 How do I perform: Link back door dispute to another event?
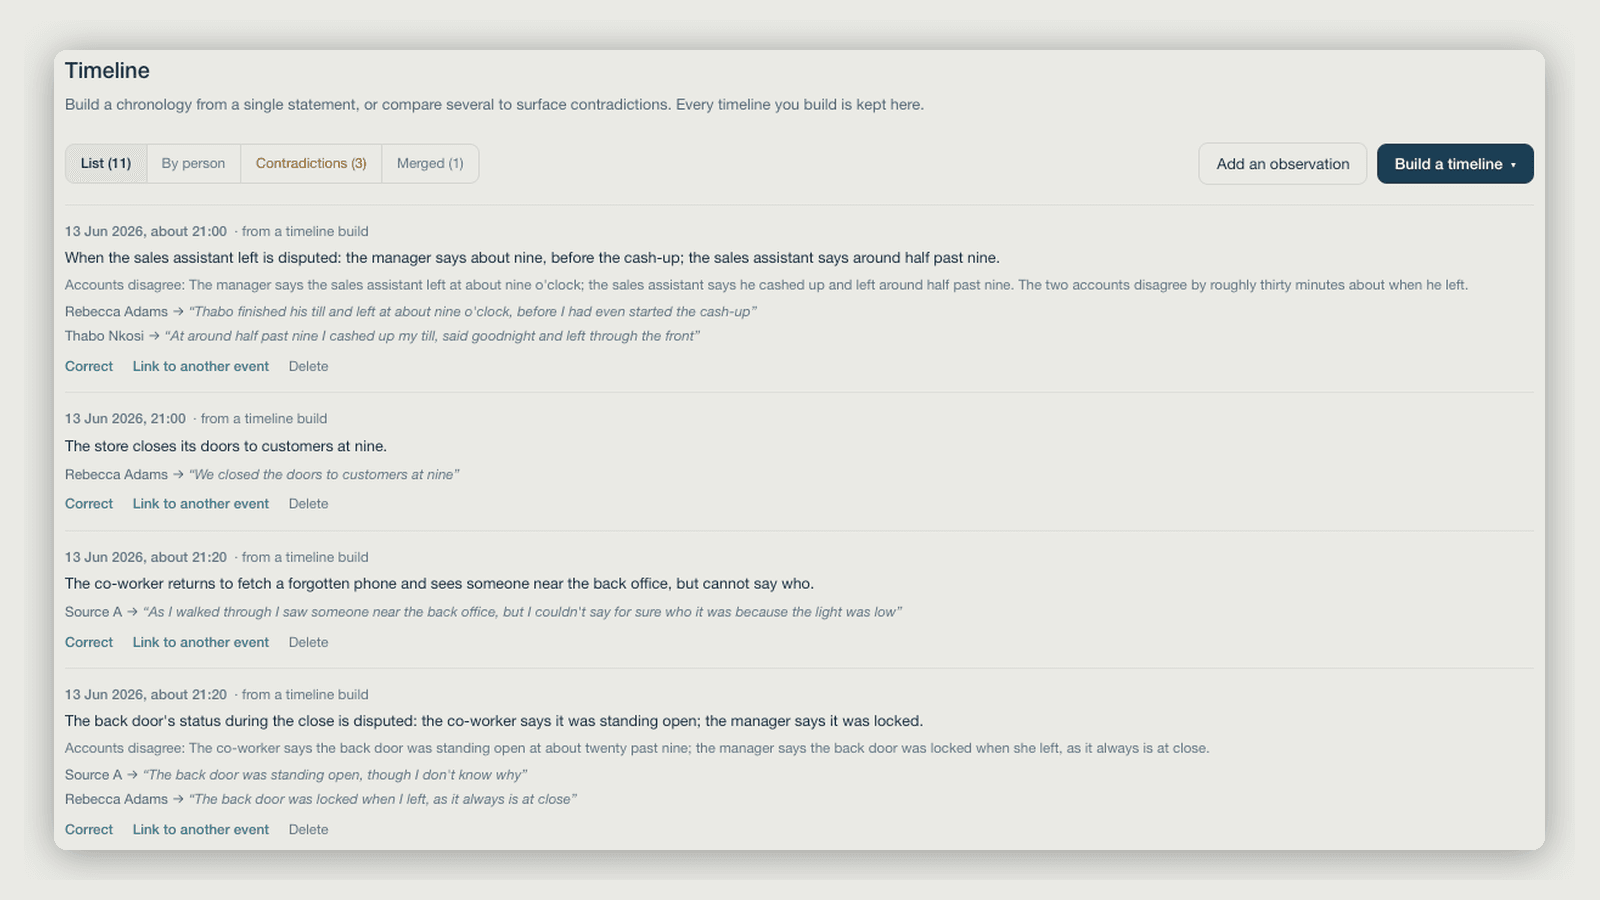(x=201, y=829)
